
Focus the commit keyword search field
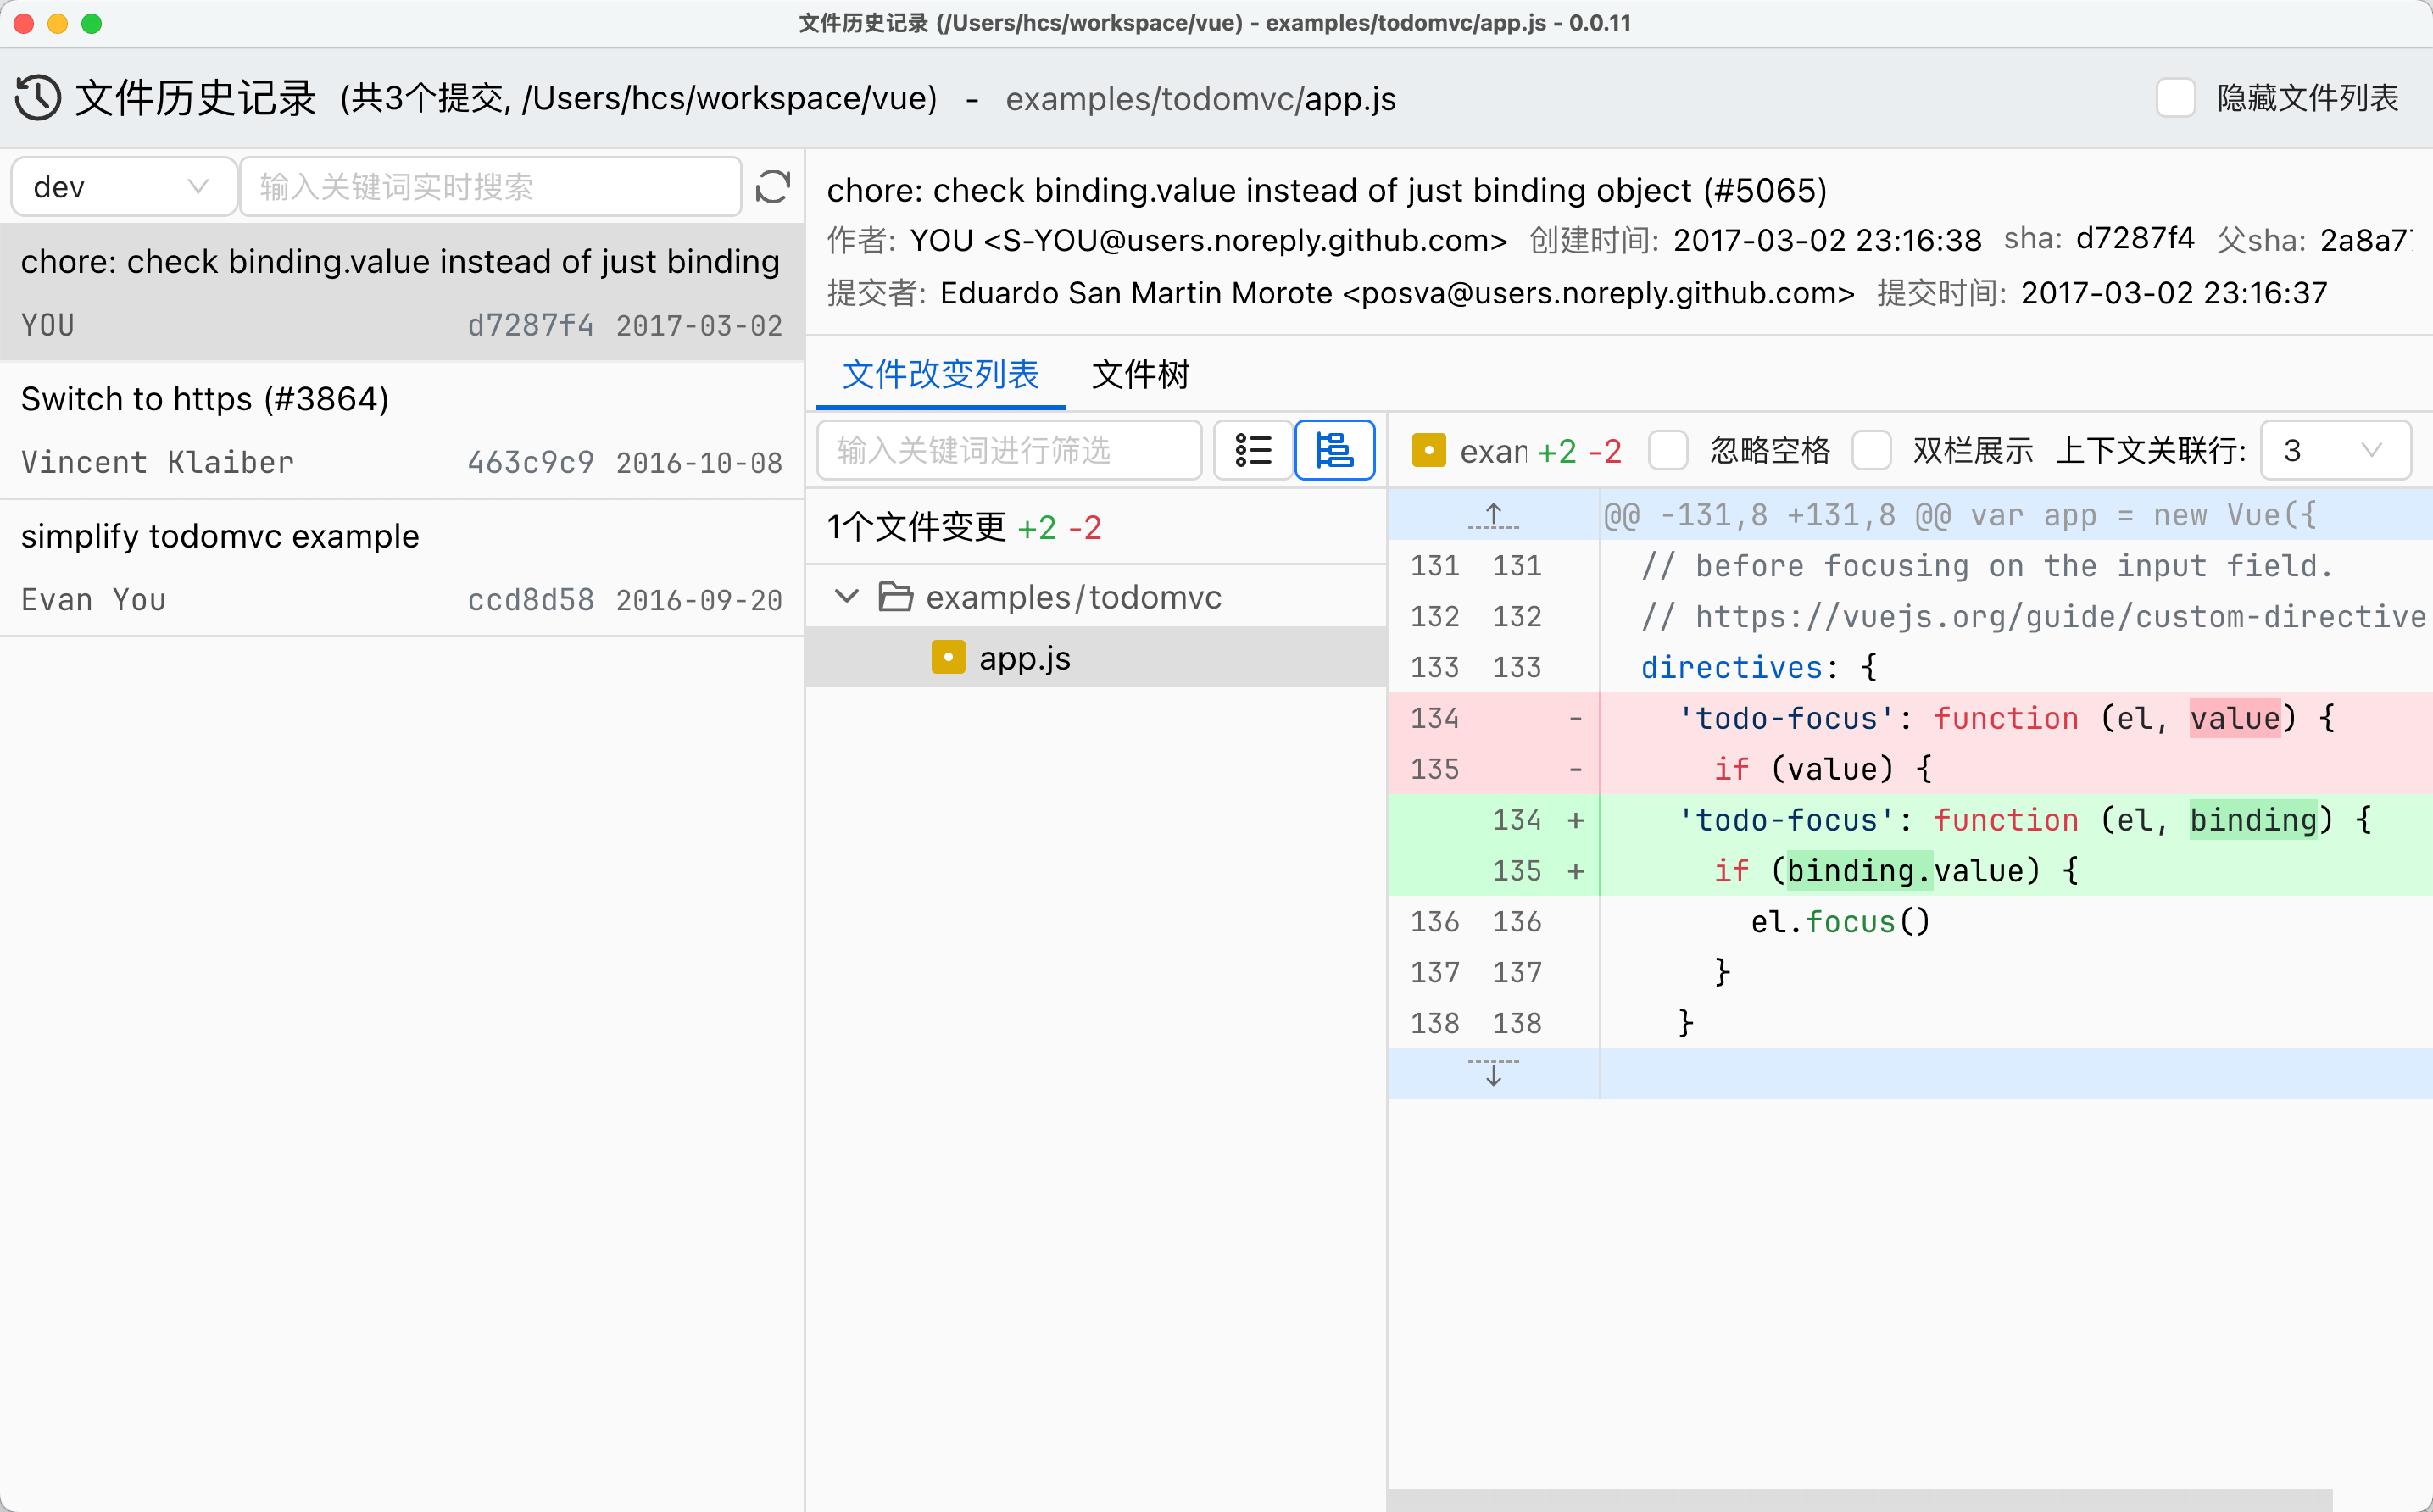pos(490,187)
